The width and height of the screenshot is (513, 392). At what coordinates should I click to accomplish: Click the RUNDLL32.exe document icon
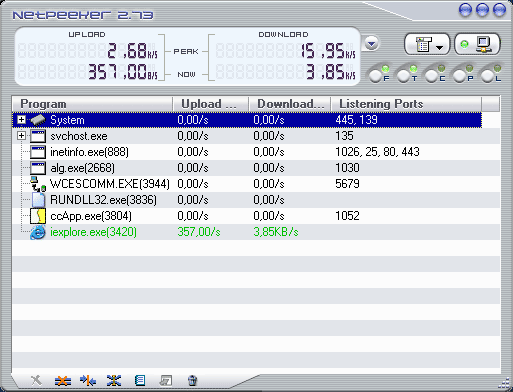click(x=38, y=200)
